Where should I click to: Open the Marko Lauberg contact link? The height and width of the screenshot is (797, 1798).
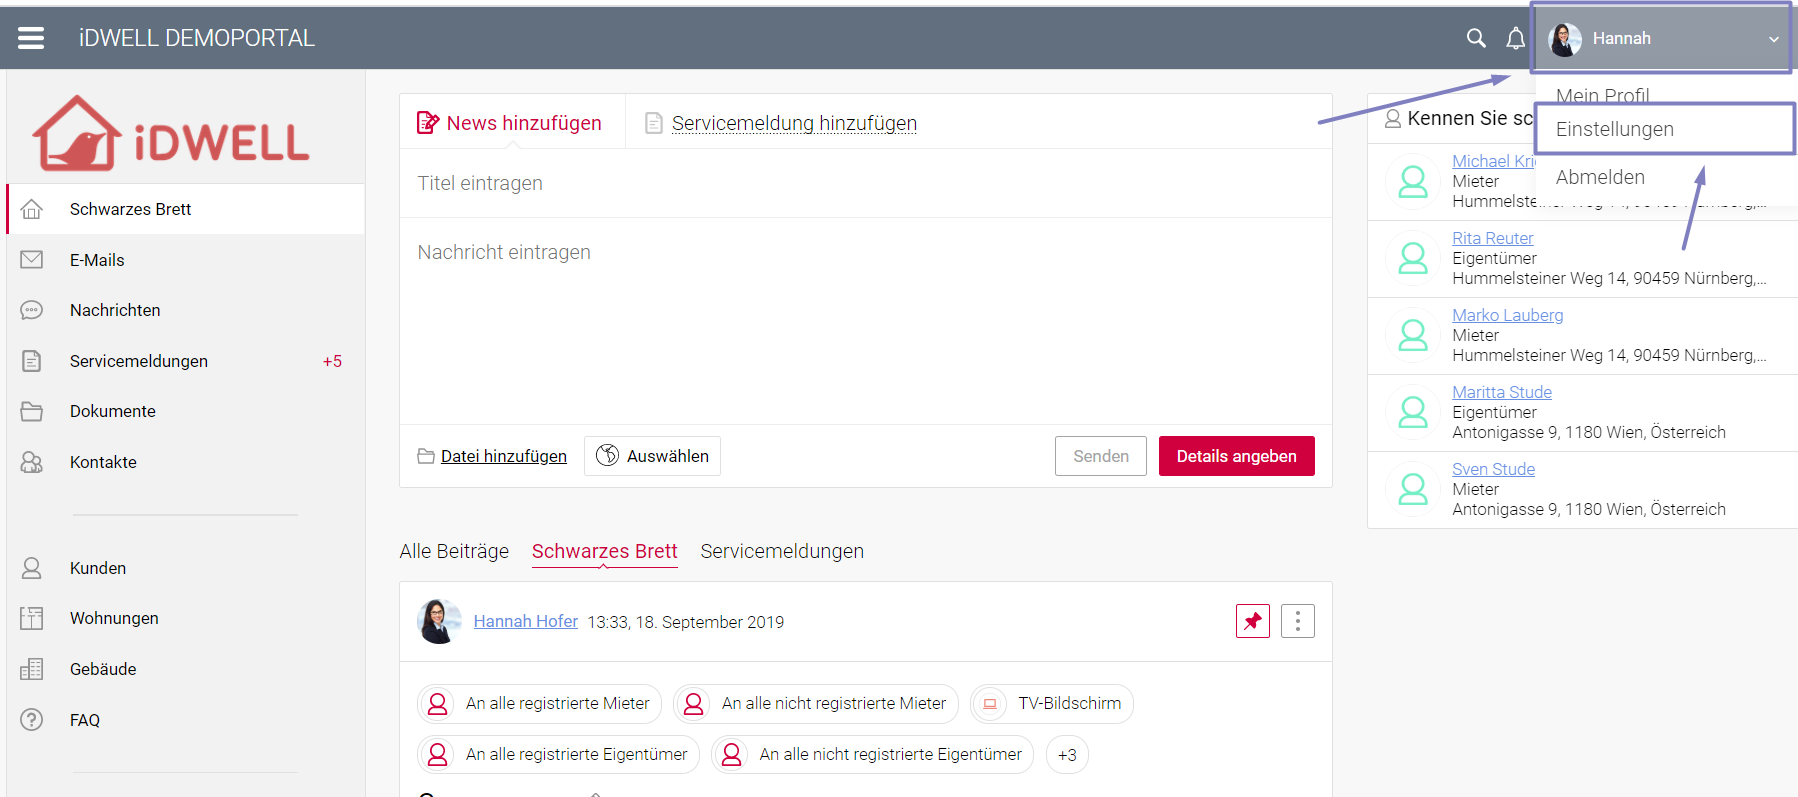point(1507,315)
